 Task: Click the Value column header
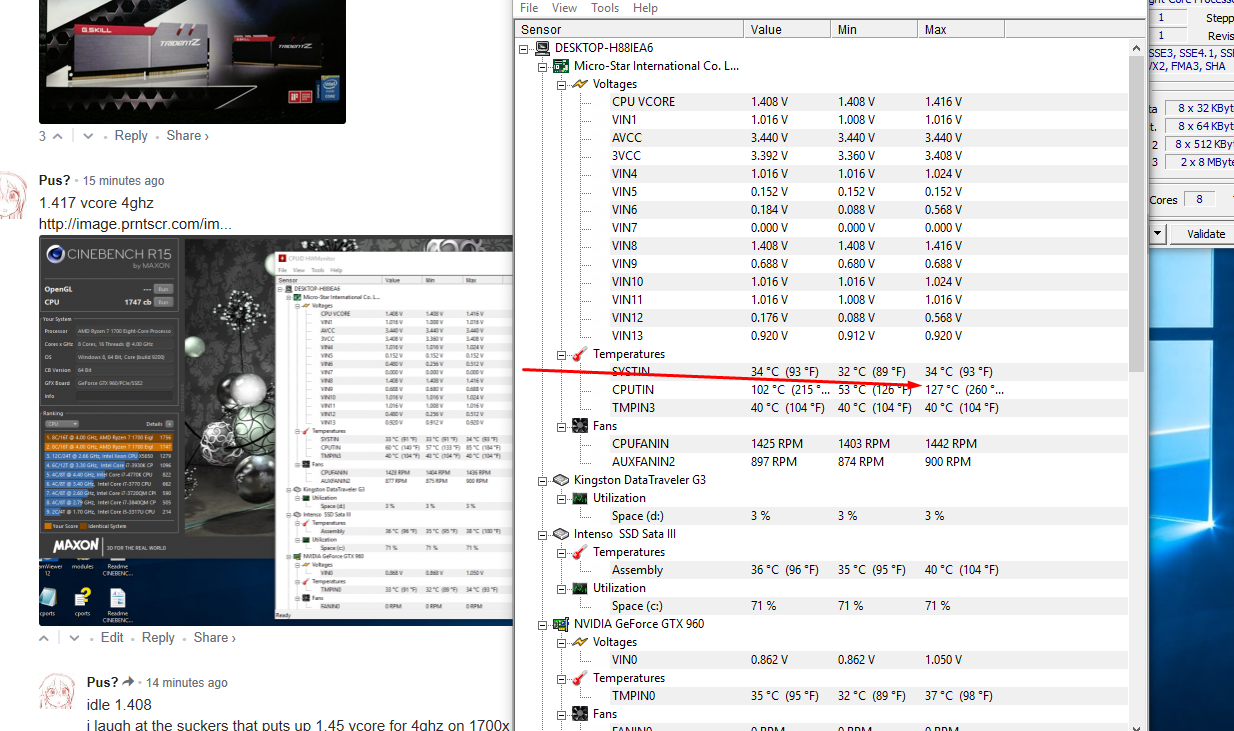tap(788, 30)
